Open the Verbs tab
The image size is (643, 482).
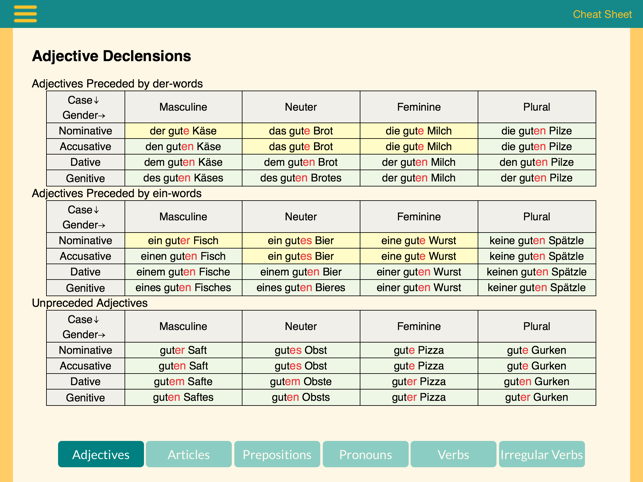453,454
